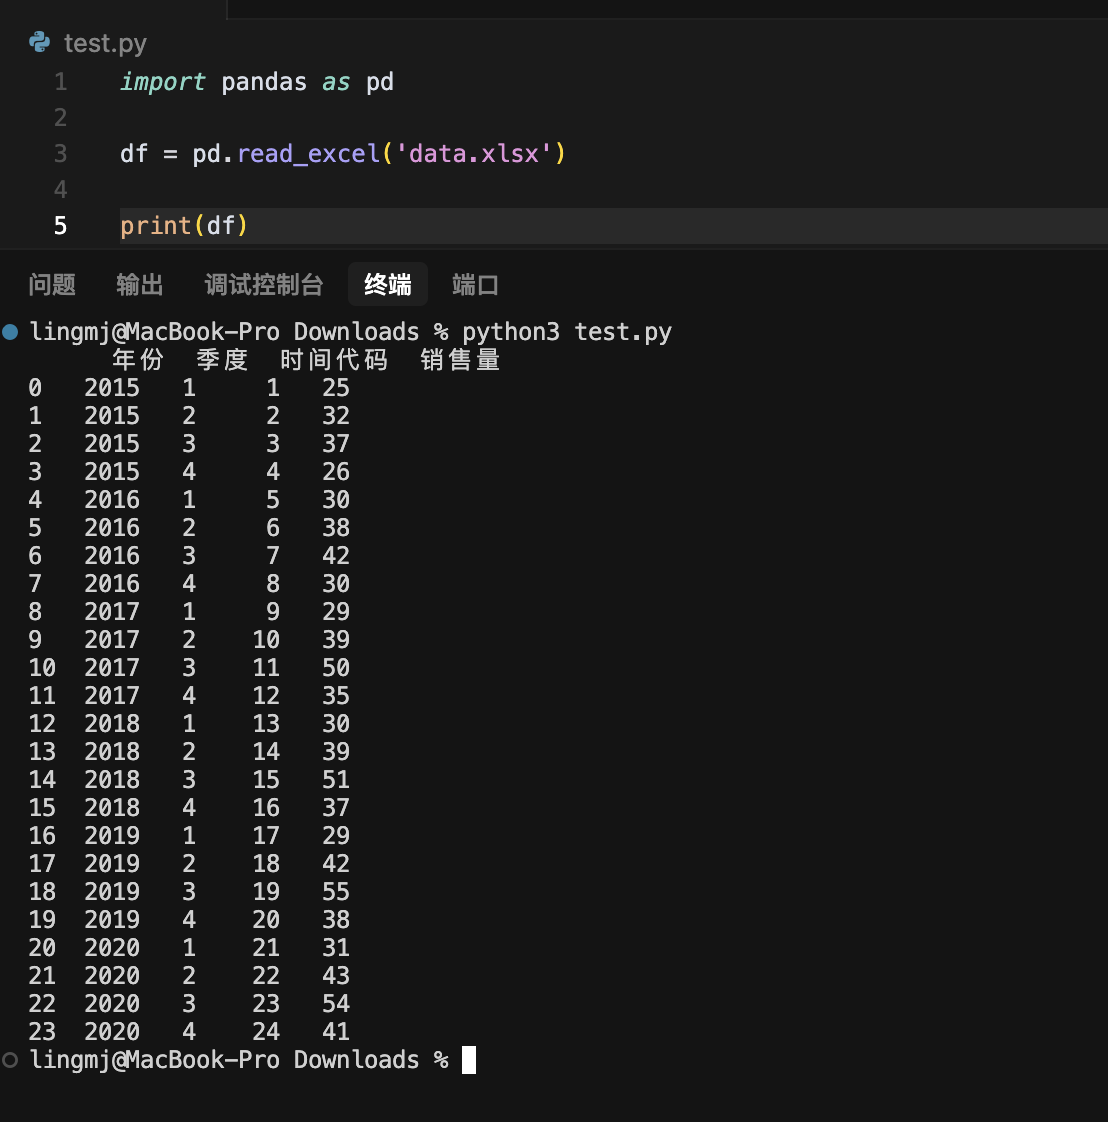Click line number 1 in the gutter

pyautogui.click(x=60, y=82)
